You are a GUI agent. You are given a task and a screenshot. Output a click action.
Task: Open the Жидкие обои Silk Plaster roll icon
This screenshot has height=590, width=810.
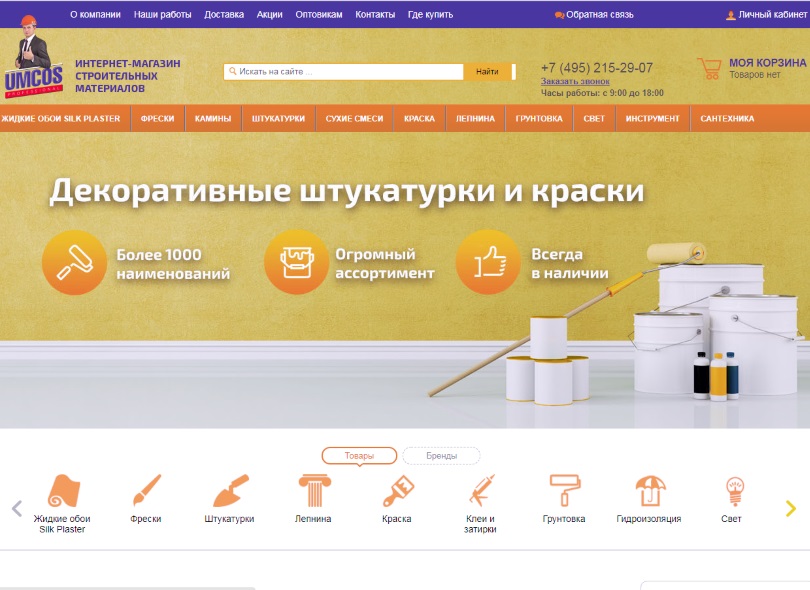(62, 492)
